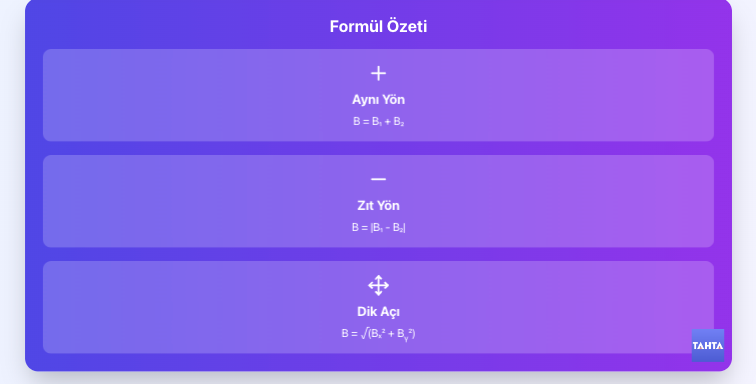Click the B₁ term in the Aynı Yön formula
The image size is (756, 384).
pyautogui.click(x=377, y=122)
